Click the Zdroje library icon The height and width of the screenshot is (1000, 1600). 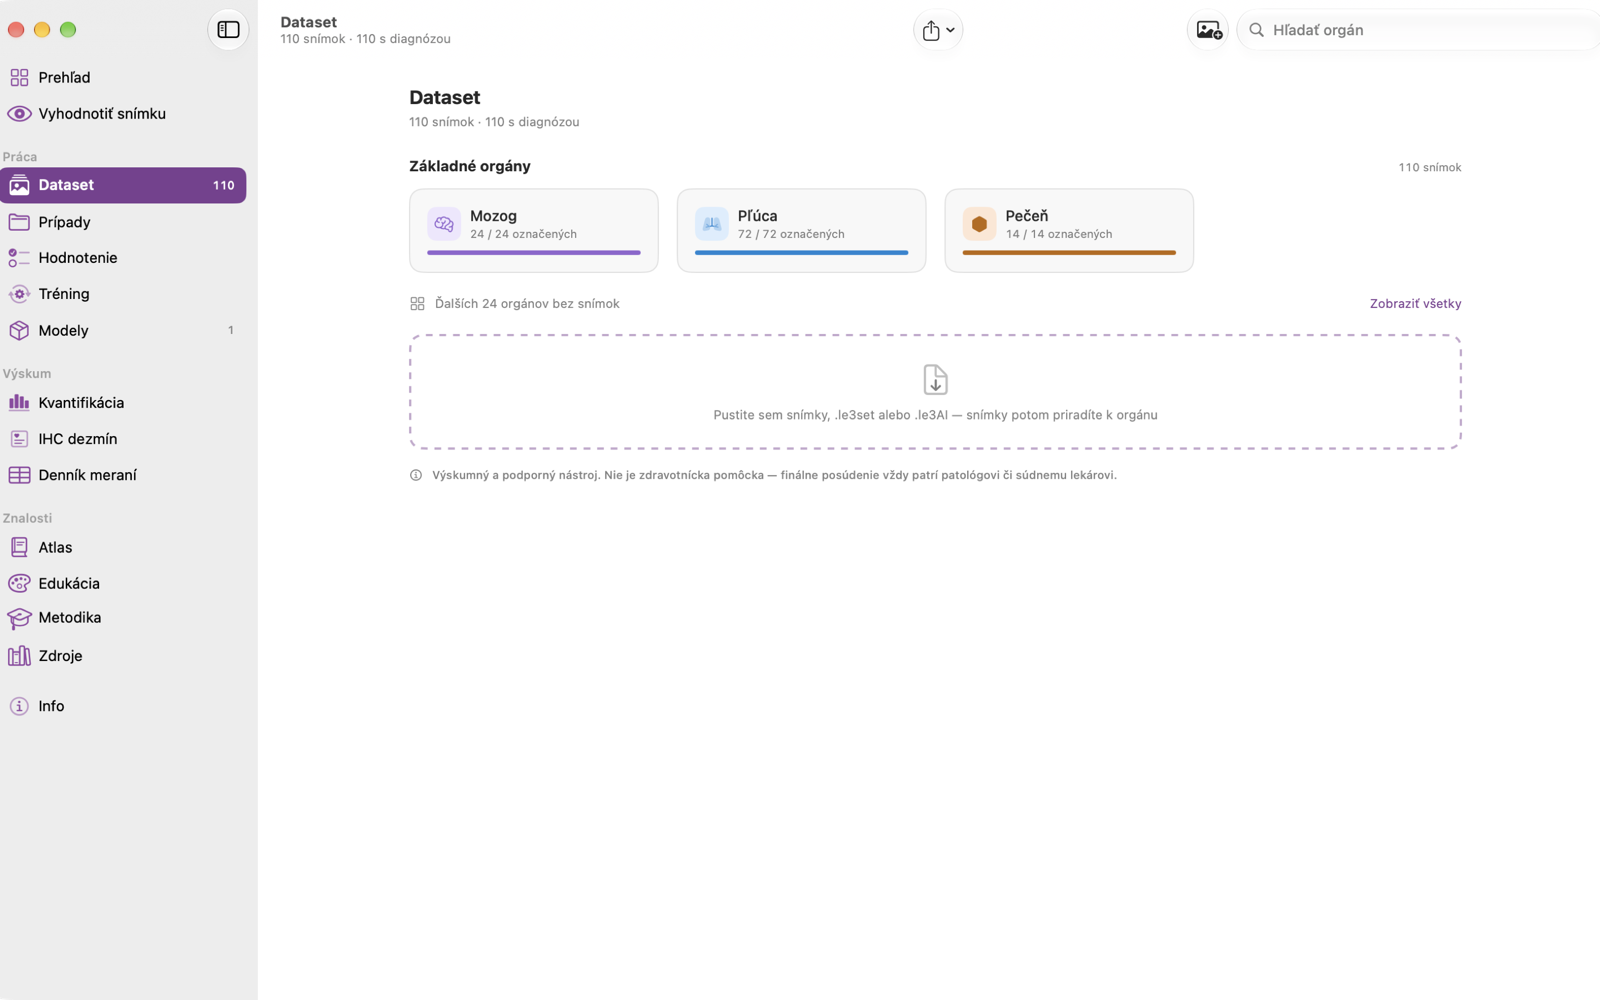click(19, 656)
